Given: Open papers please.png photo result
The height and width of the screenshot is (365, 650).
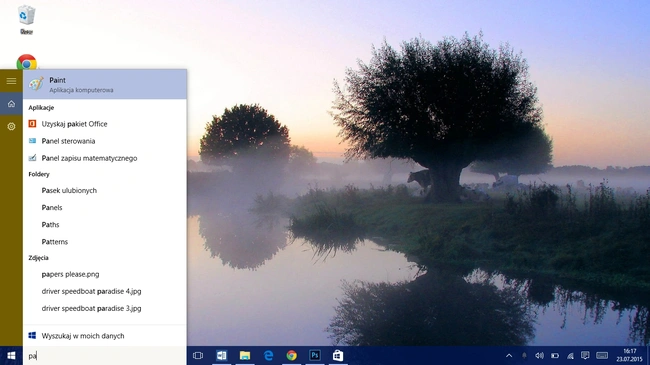Looking at the screenshot, I should point(105,274).
